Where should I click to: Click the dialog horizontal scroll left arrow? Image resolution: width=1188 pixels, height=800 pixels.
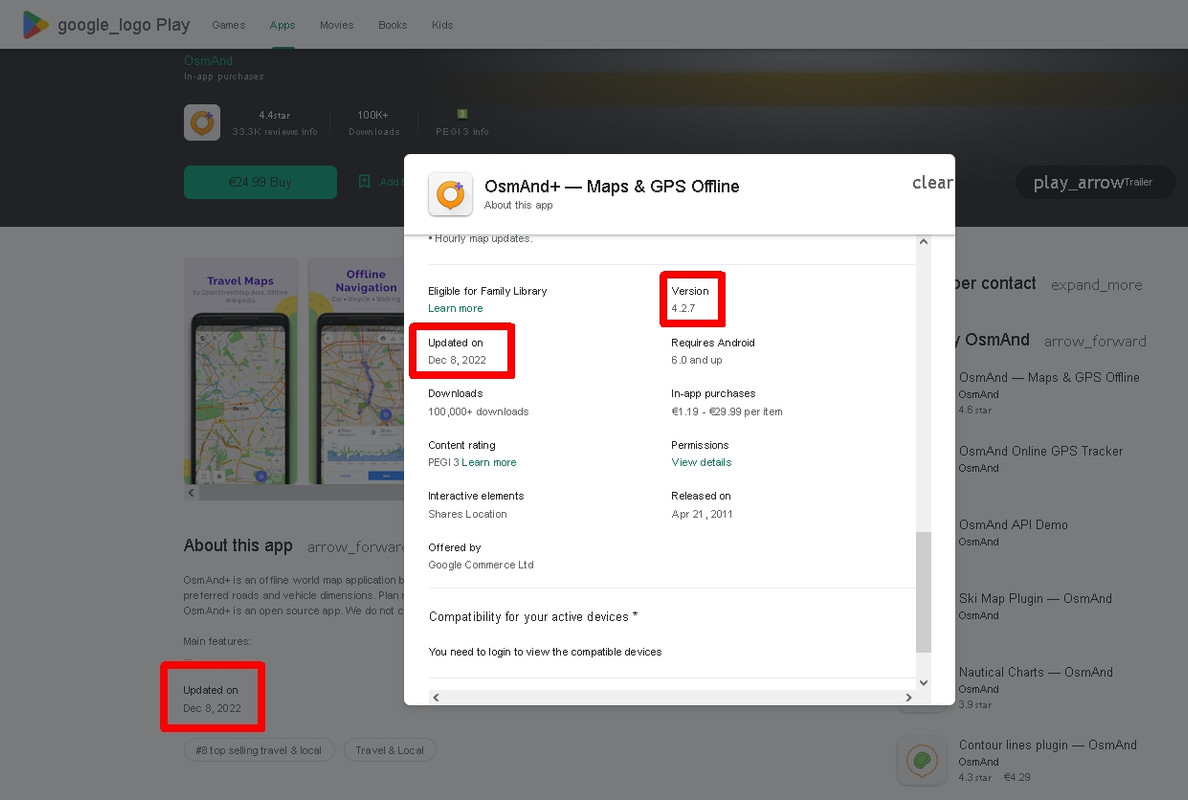coord(436,697)
